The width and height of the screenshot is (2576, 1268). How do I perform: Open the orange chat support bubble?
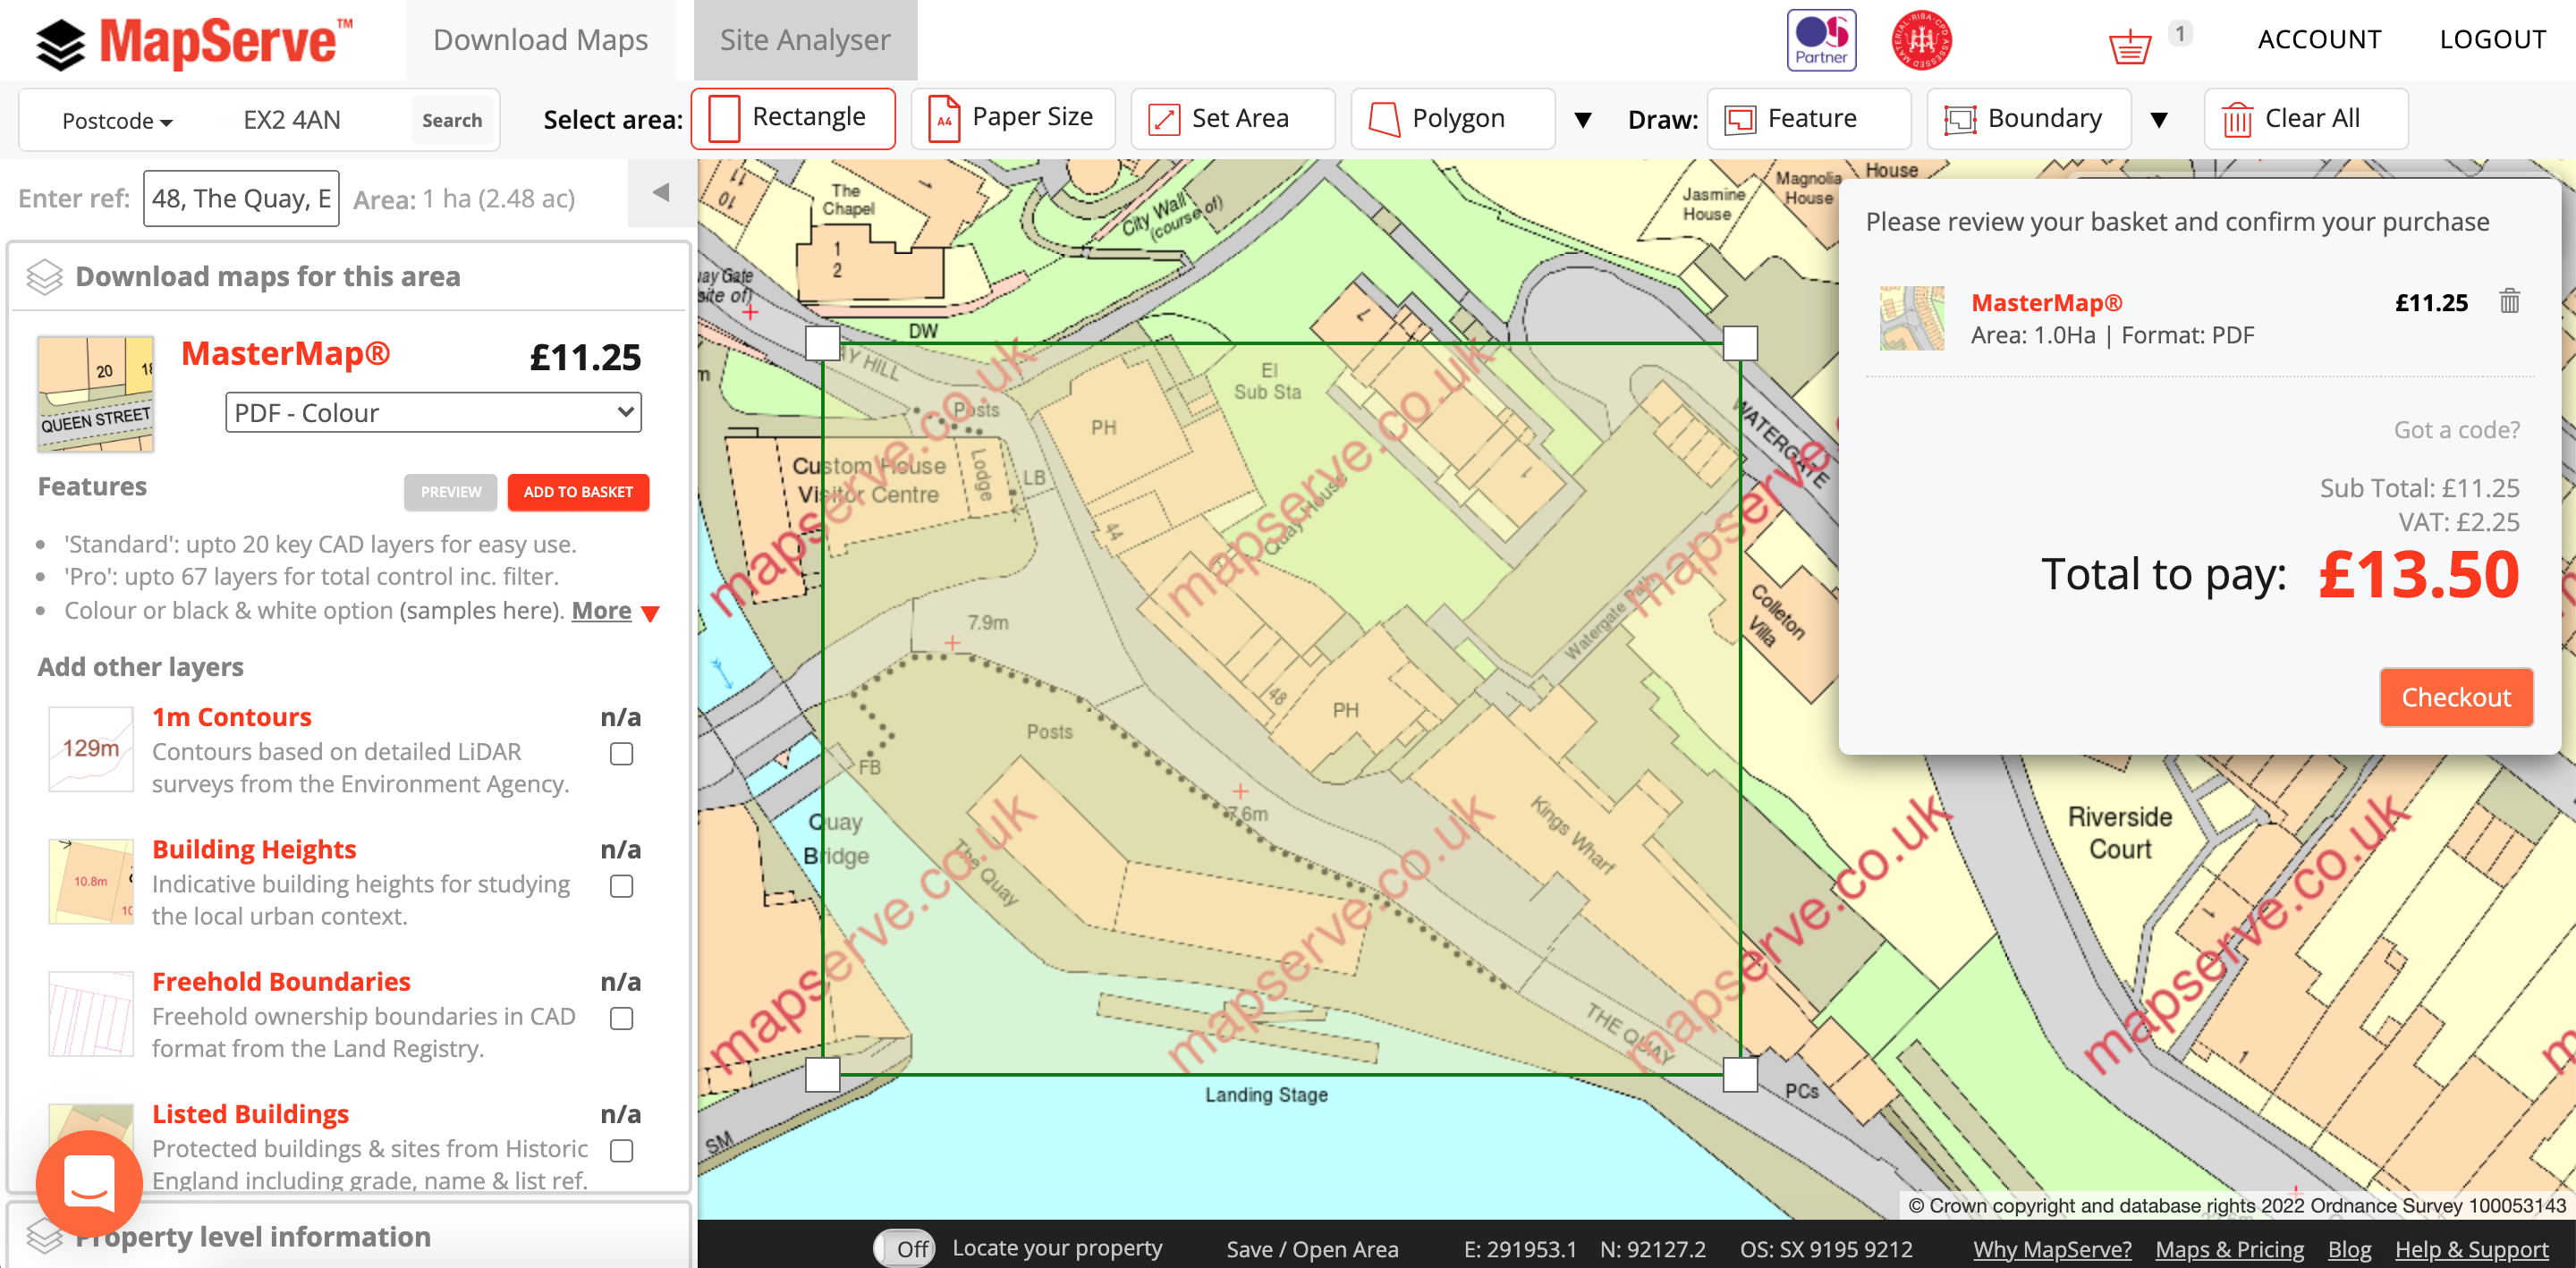coord(89,1183)
